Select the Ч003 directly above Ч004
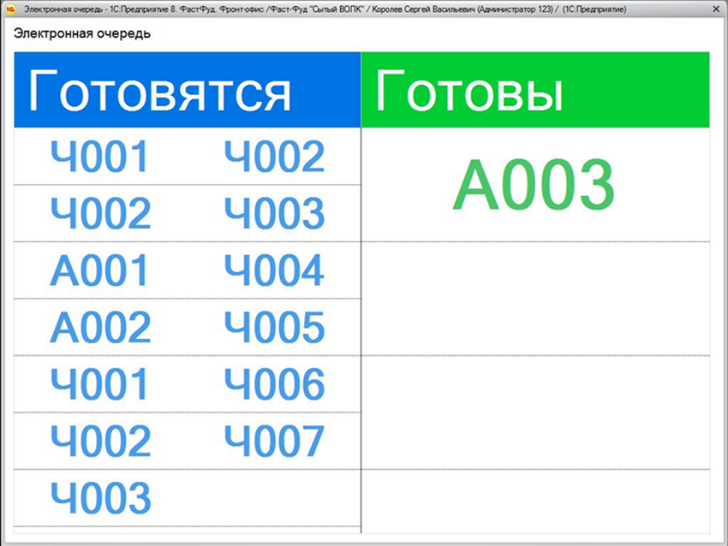 click(x=274, y=214)
